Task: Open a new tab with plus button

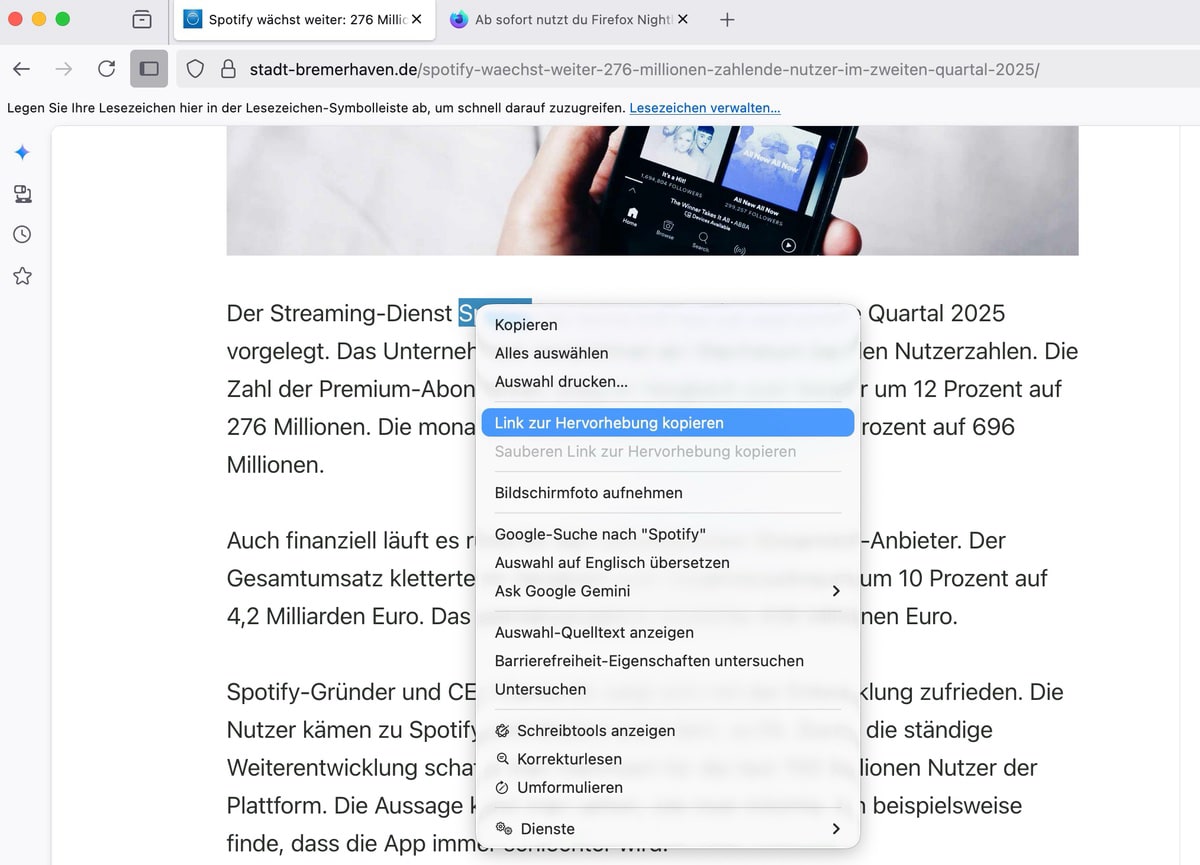Action: pyautogui.click(x=728, y=20)
